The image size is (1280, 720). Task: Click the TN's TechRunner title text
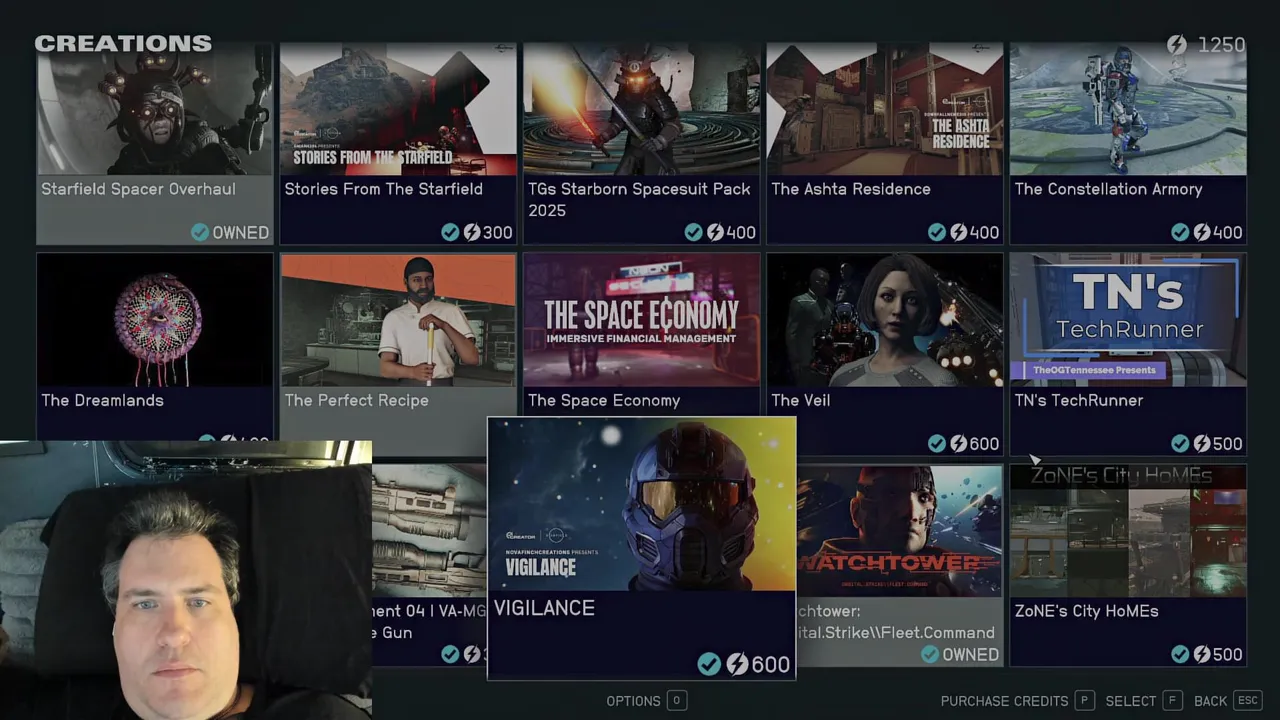click(x=1078, y=400)
